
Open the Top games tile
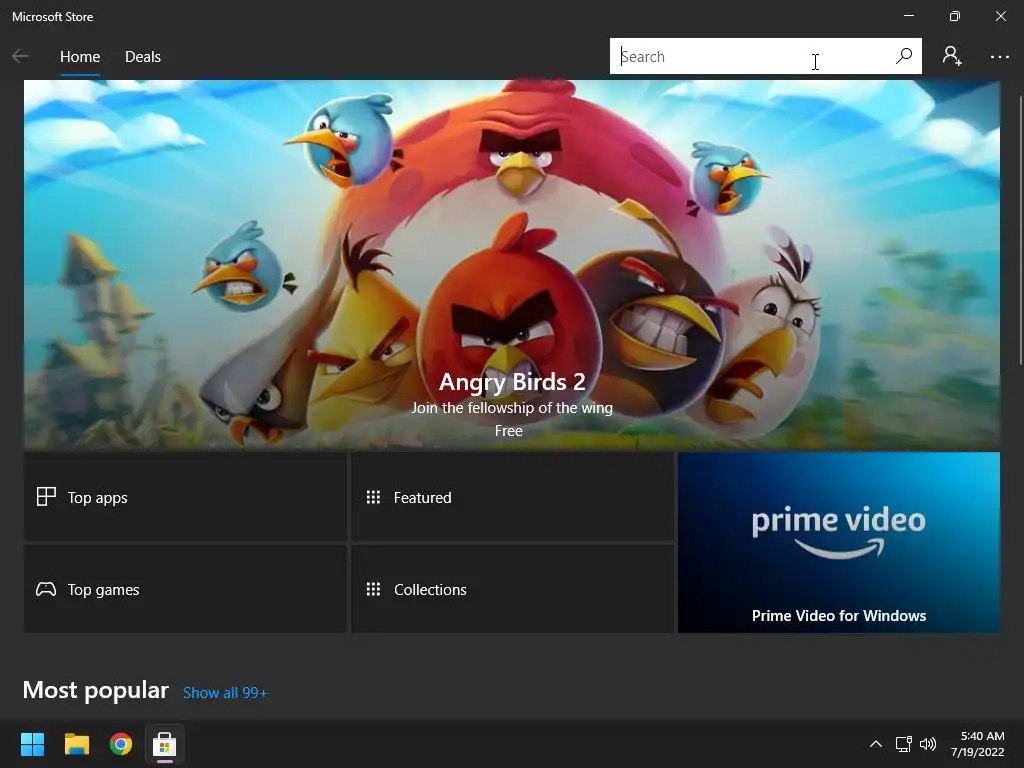pyautogui.click(x=185, y=589)
